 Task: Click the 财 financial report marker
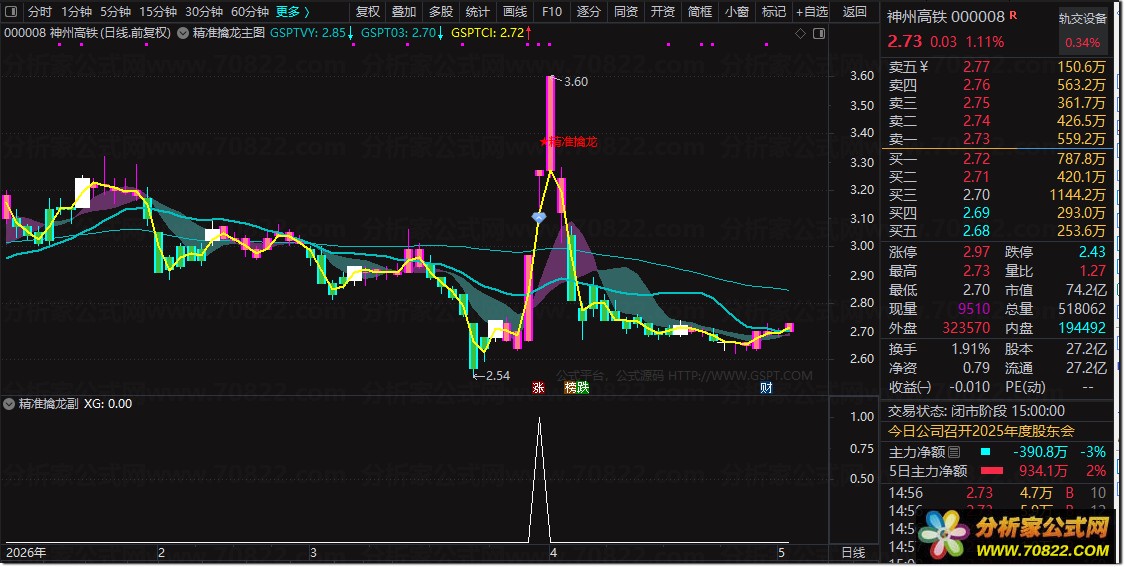(766, 388)
